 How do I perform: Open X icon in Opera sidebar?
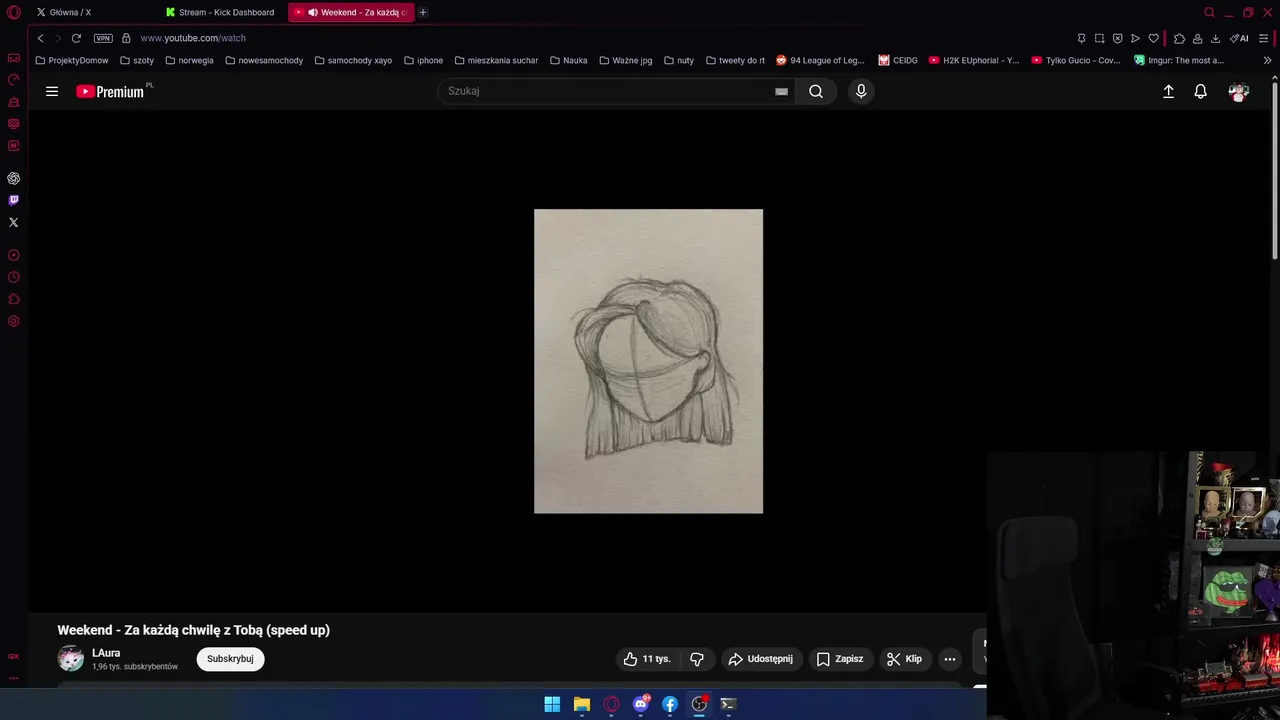click(x=14, y=222)
